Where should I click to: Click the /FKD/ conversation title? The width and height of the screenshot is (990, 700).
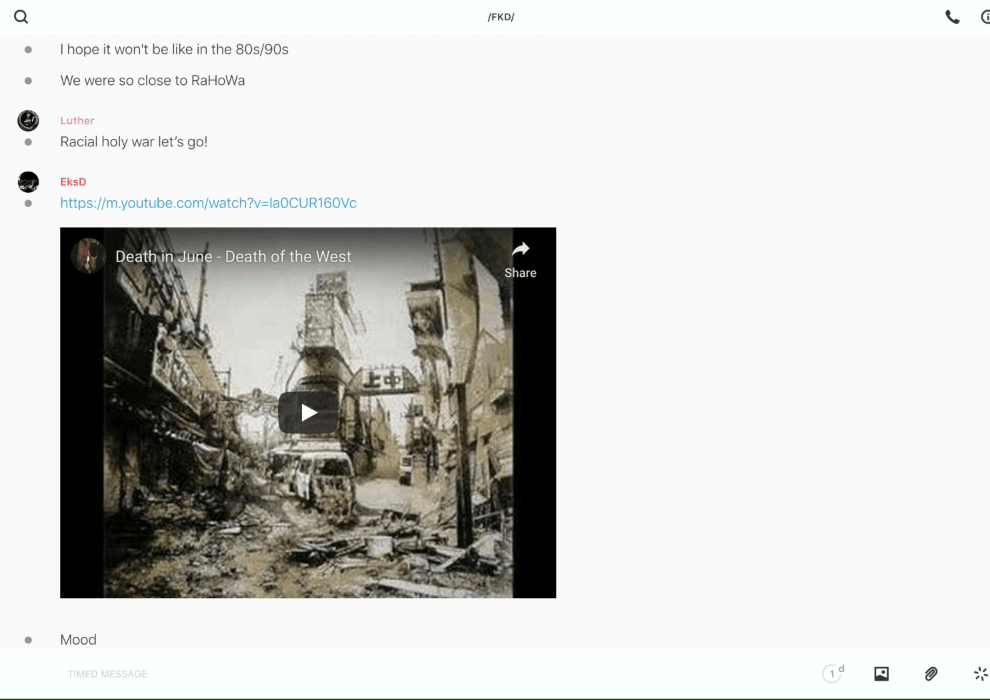501,17
